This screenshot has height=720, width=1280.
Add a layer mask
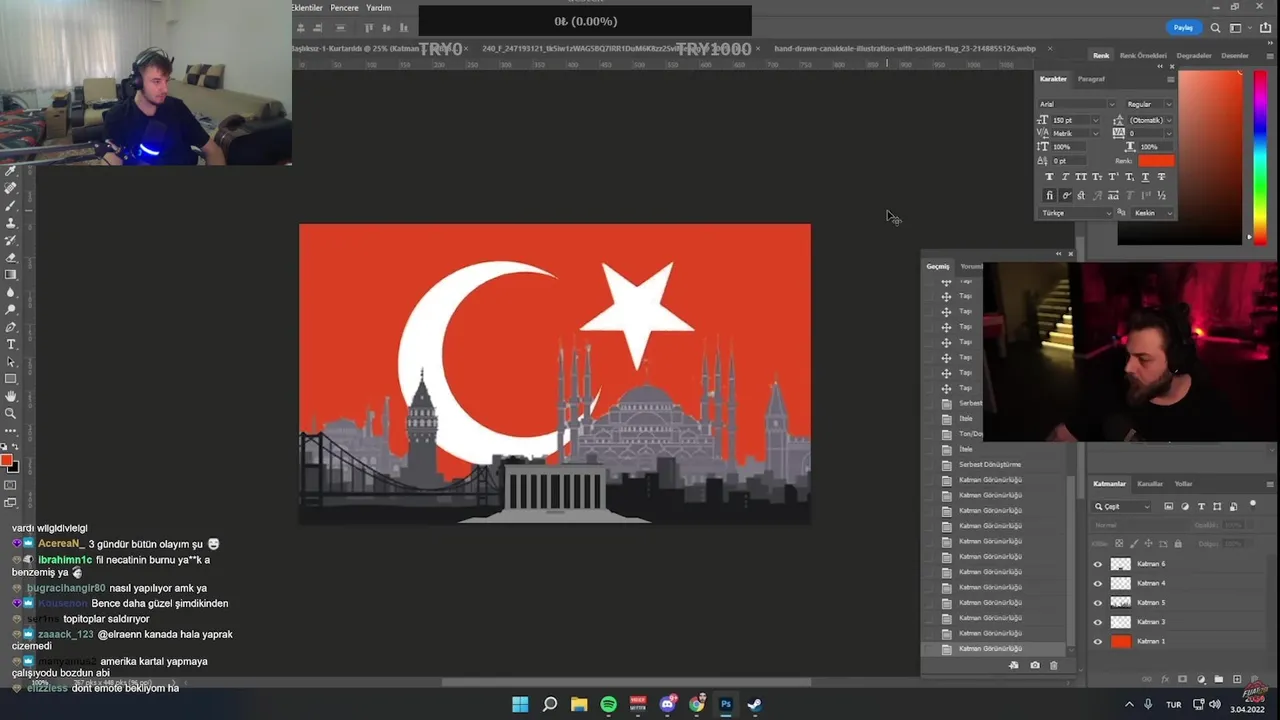click(x=1182, y=679)
